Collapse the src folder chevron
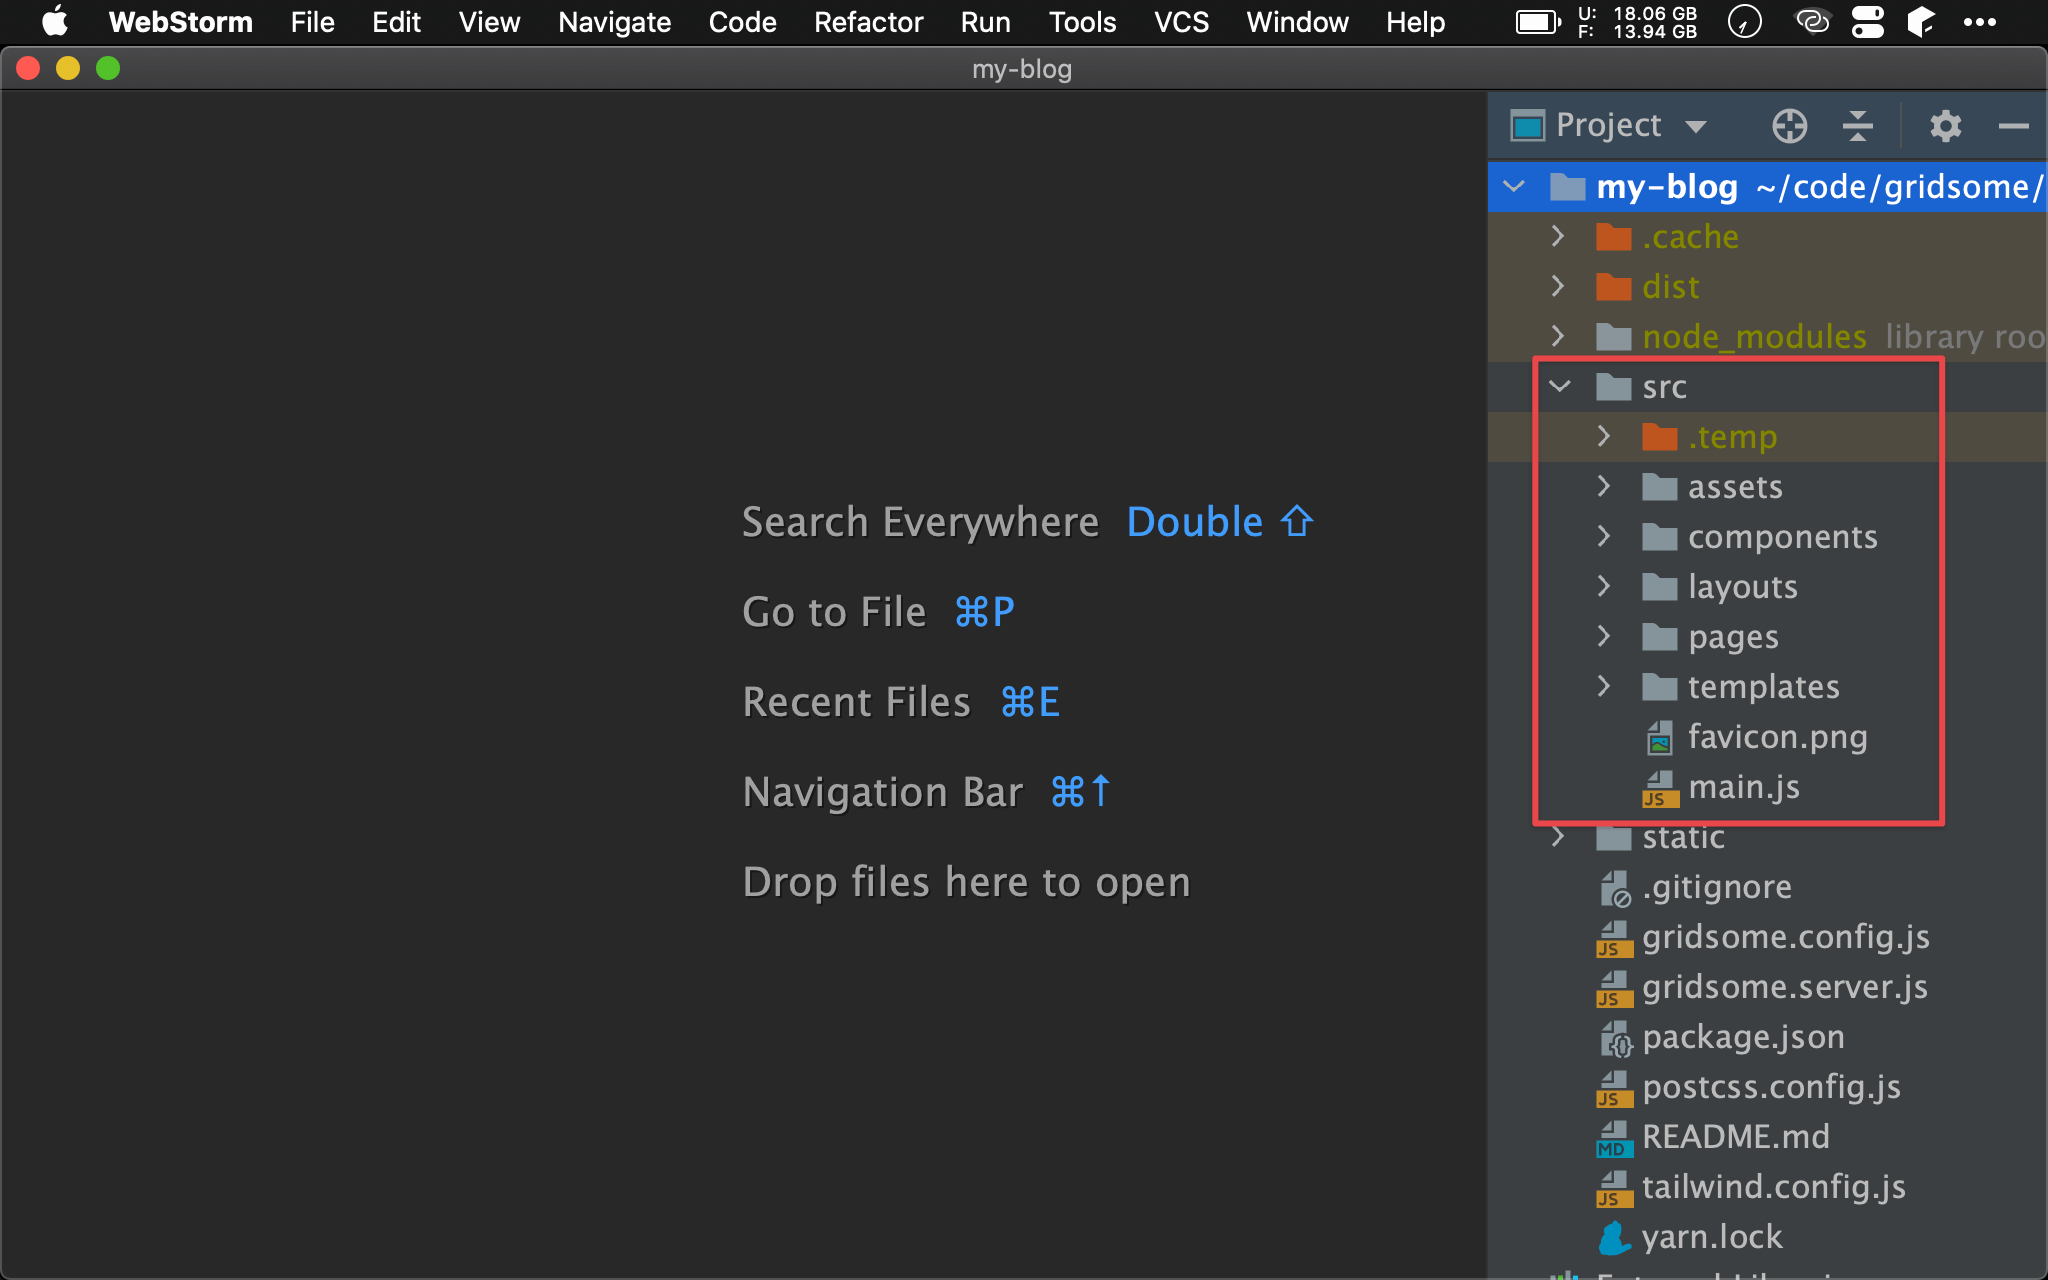Viewport: 2048px width, 1280px height. 1560,386
